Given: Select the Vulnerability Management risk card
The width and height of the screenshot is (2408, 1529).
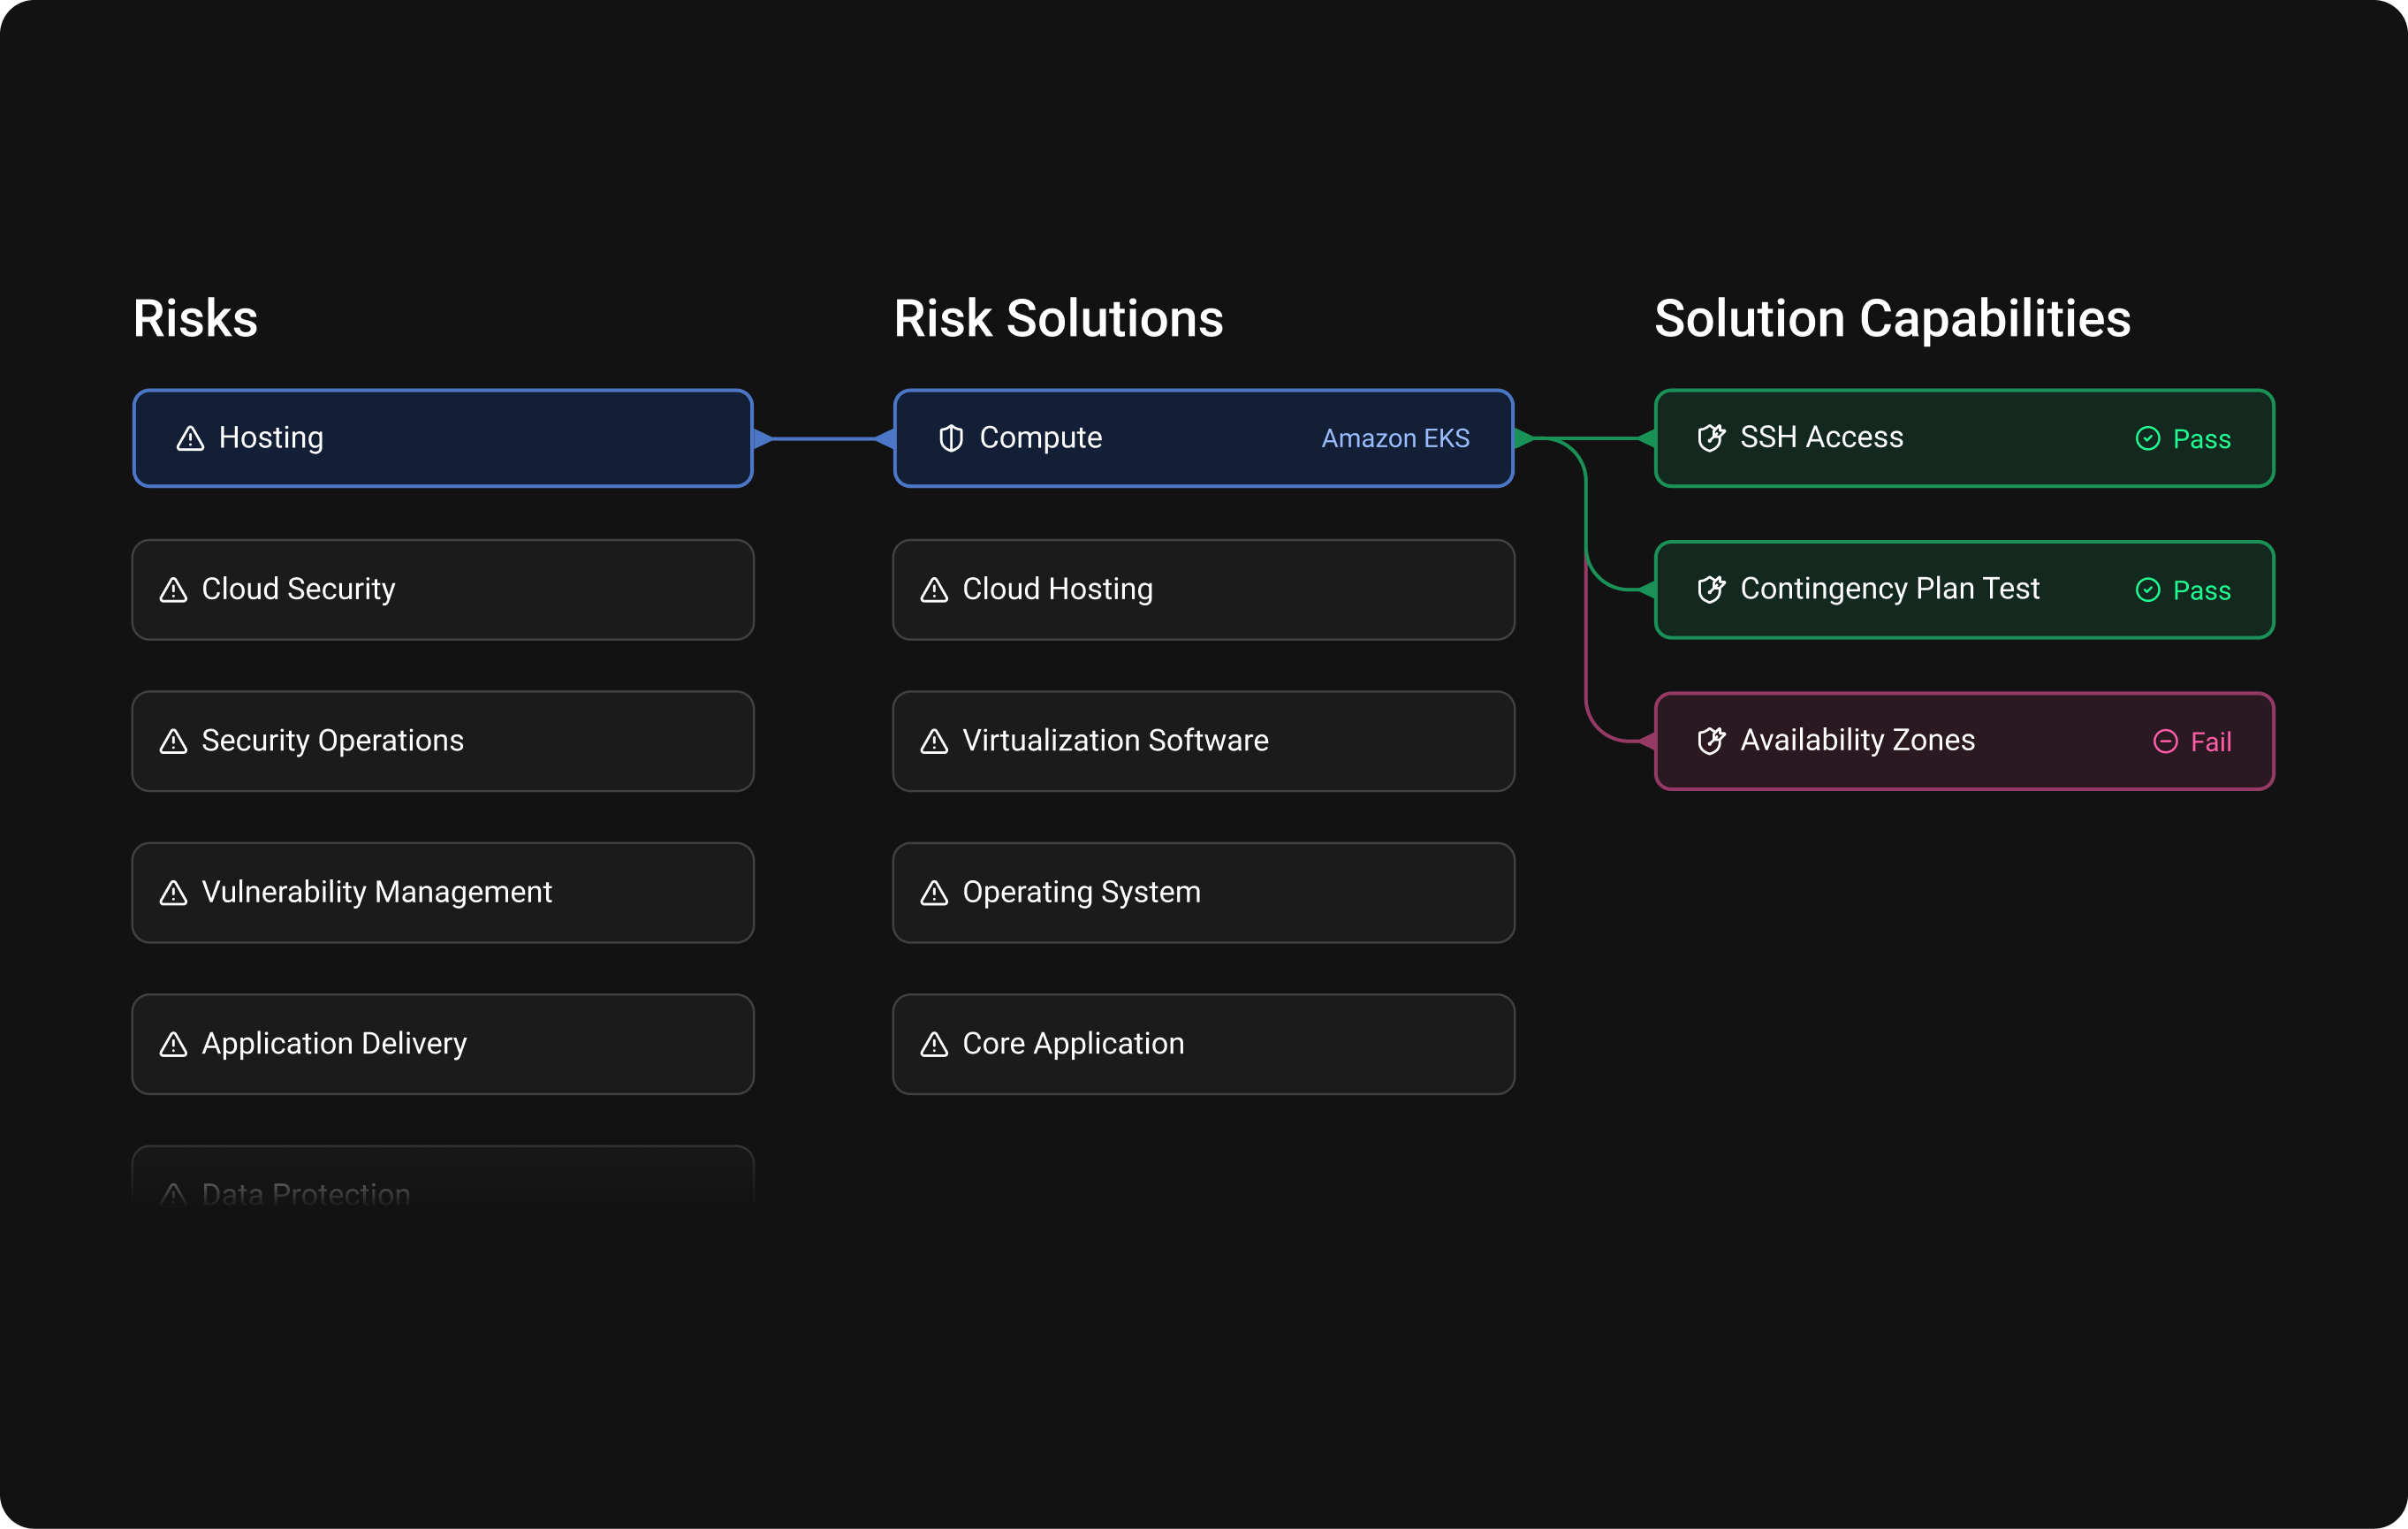Looking at the screenshot, I should point(443,893).
